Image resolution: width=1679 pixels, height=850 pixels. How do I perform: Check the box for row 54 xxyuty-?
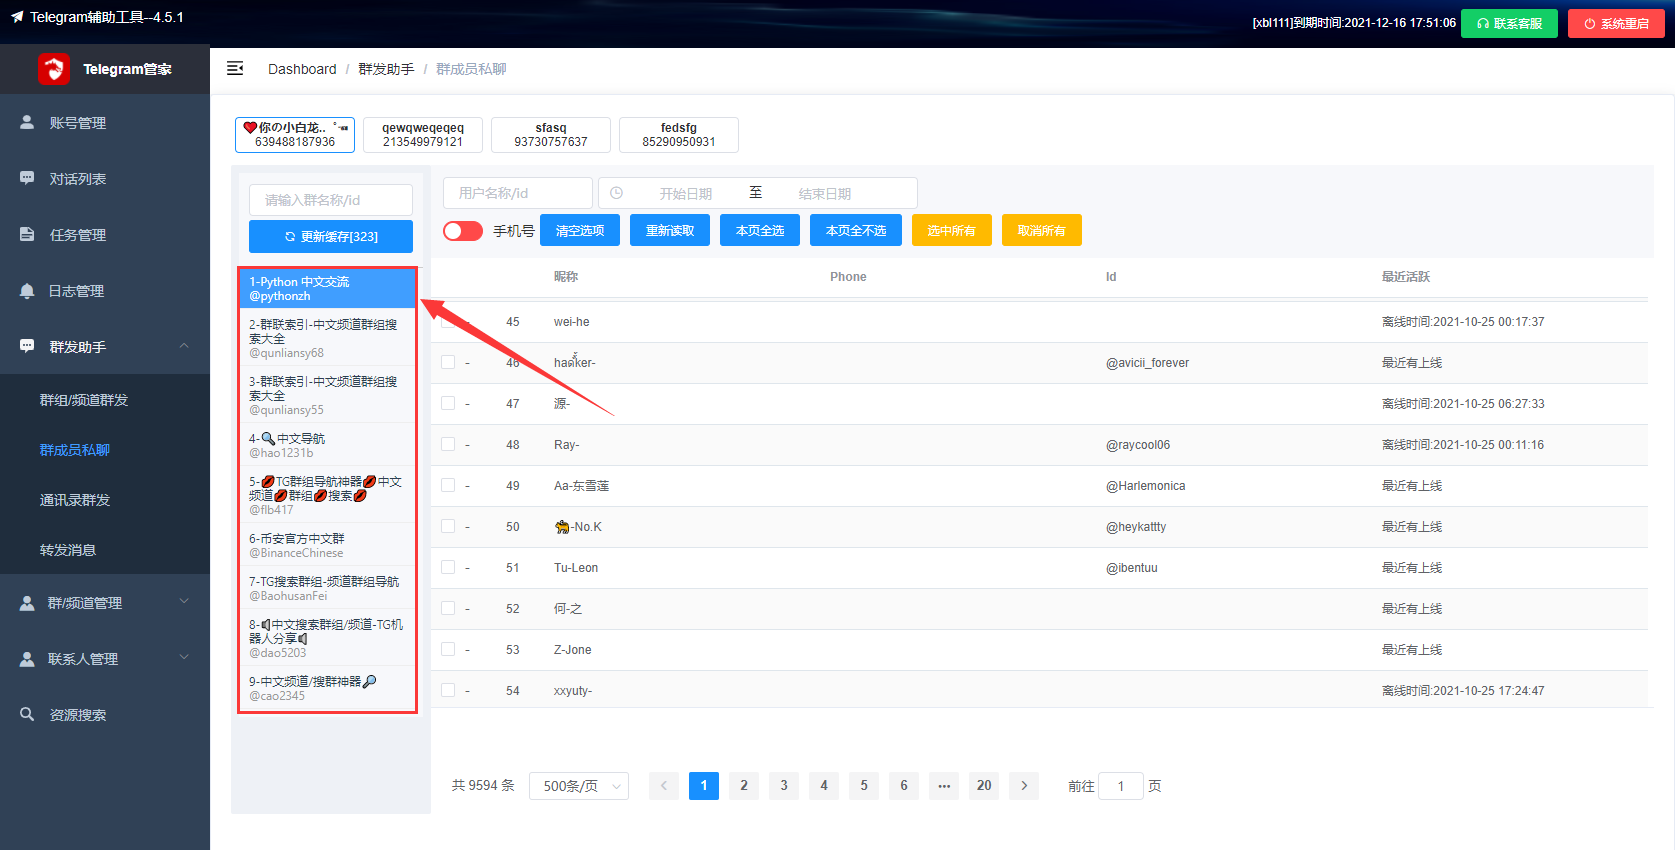448,690
